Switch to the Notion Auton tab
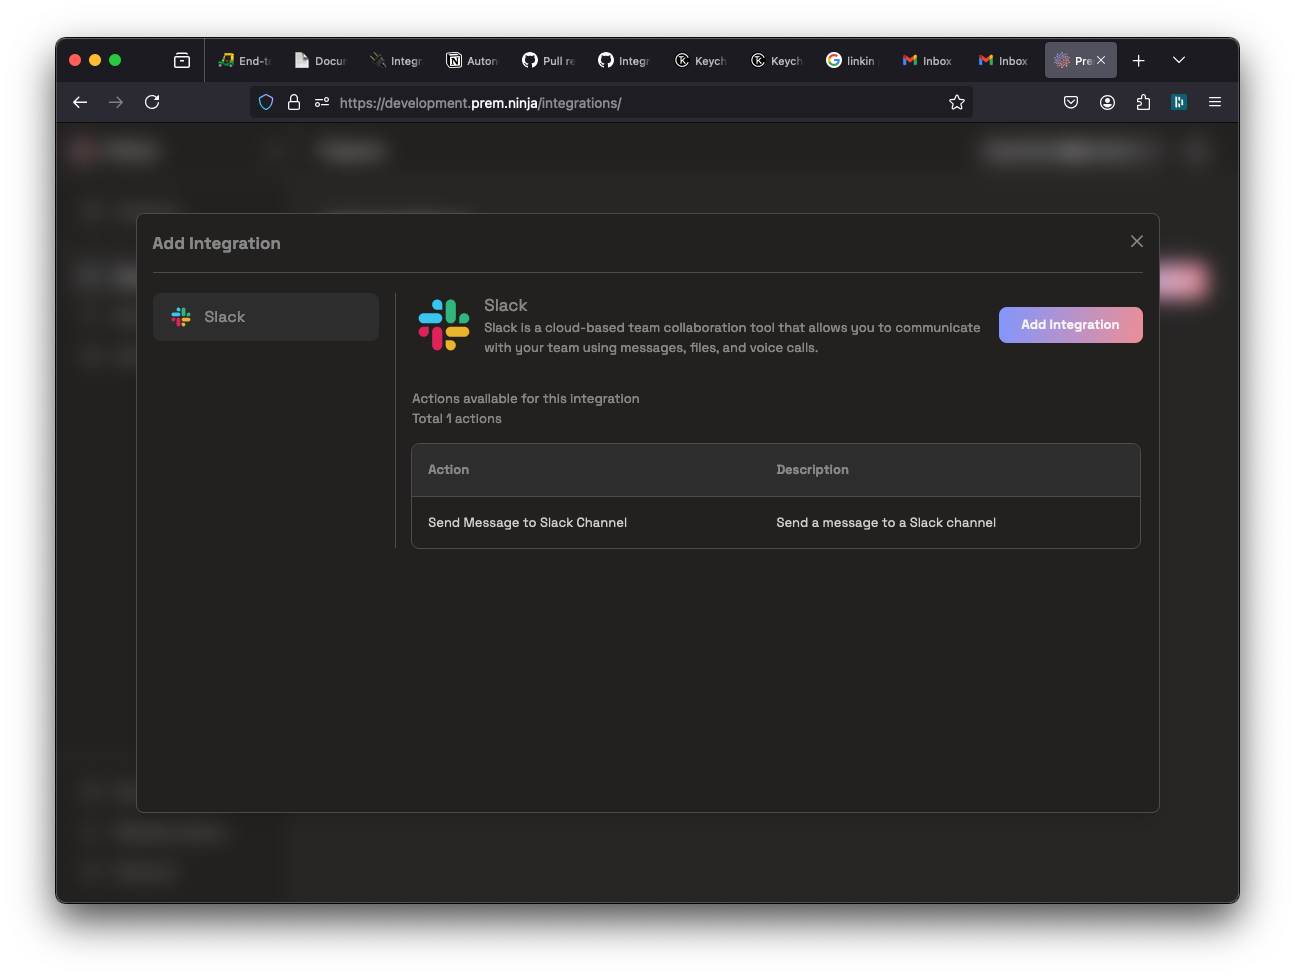Screen dimensions: 1295x977 [x=473, y=61]
